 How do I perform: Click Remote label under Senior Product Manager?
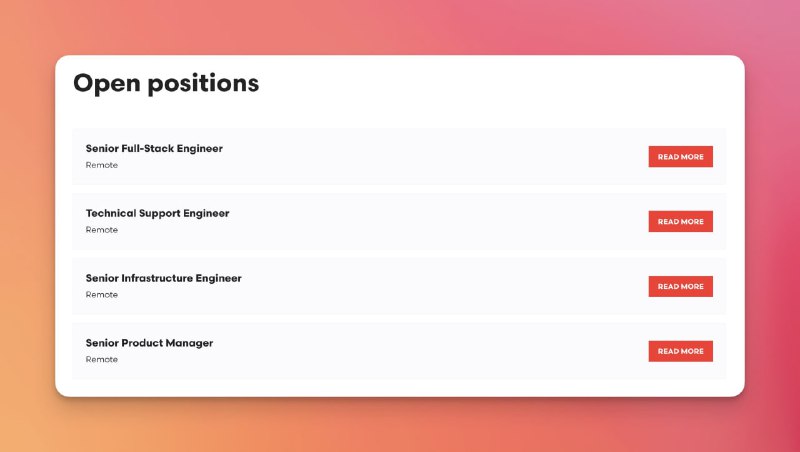click(102, 359)
